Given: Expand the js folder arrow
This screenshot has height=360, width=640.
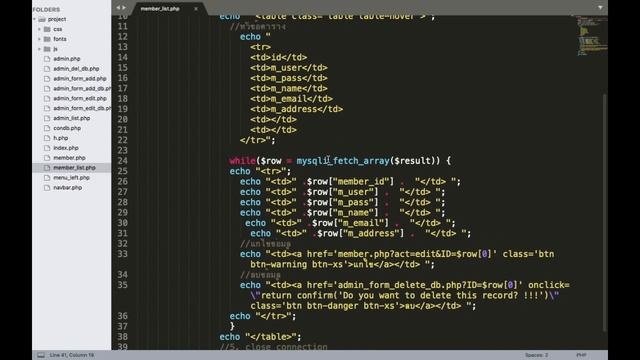Looking at the screenshot, I should pyautogui.click(x=39, y=49).
